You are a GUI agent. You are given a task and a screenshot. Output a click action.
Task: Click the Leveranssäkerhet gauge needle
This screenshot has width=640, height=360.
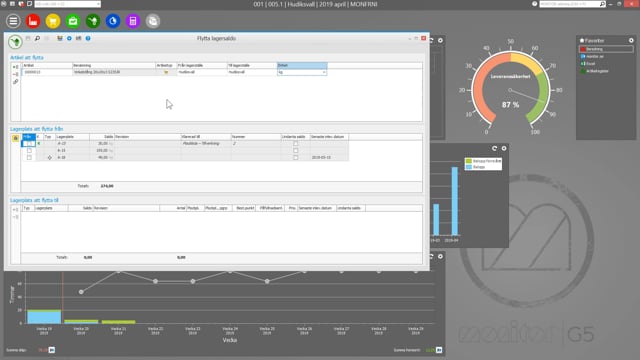(527, 96)
